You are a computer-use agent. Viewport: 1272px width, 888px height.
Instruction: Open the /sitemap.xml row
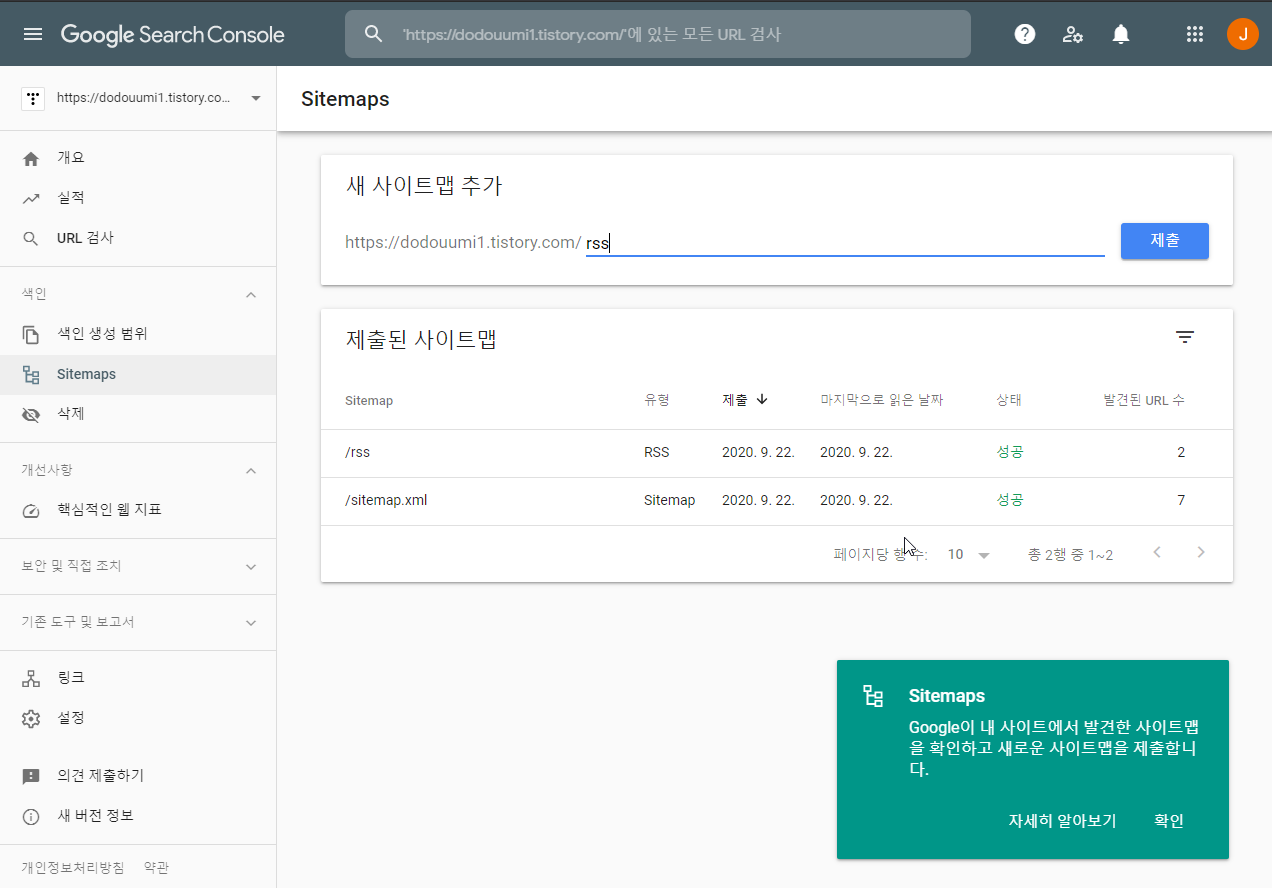click(777, 500)
